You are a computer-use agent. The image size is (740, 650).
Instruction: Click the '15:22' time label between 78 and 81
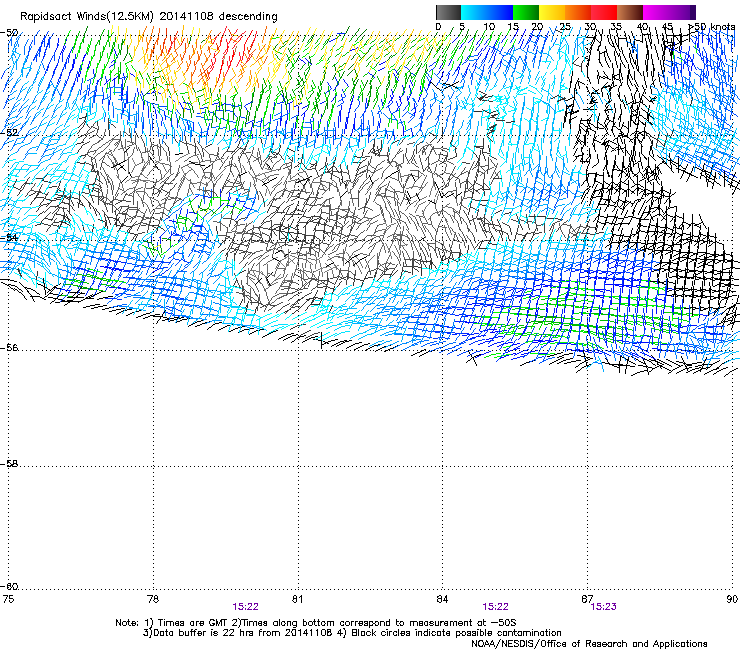pyautogui.click(x=245, y=607)
